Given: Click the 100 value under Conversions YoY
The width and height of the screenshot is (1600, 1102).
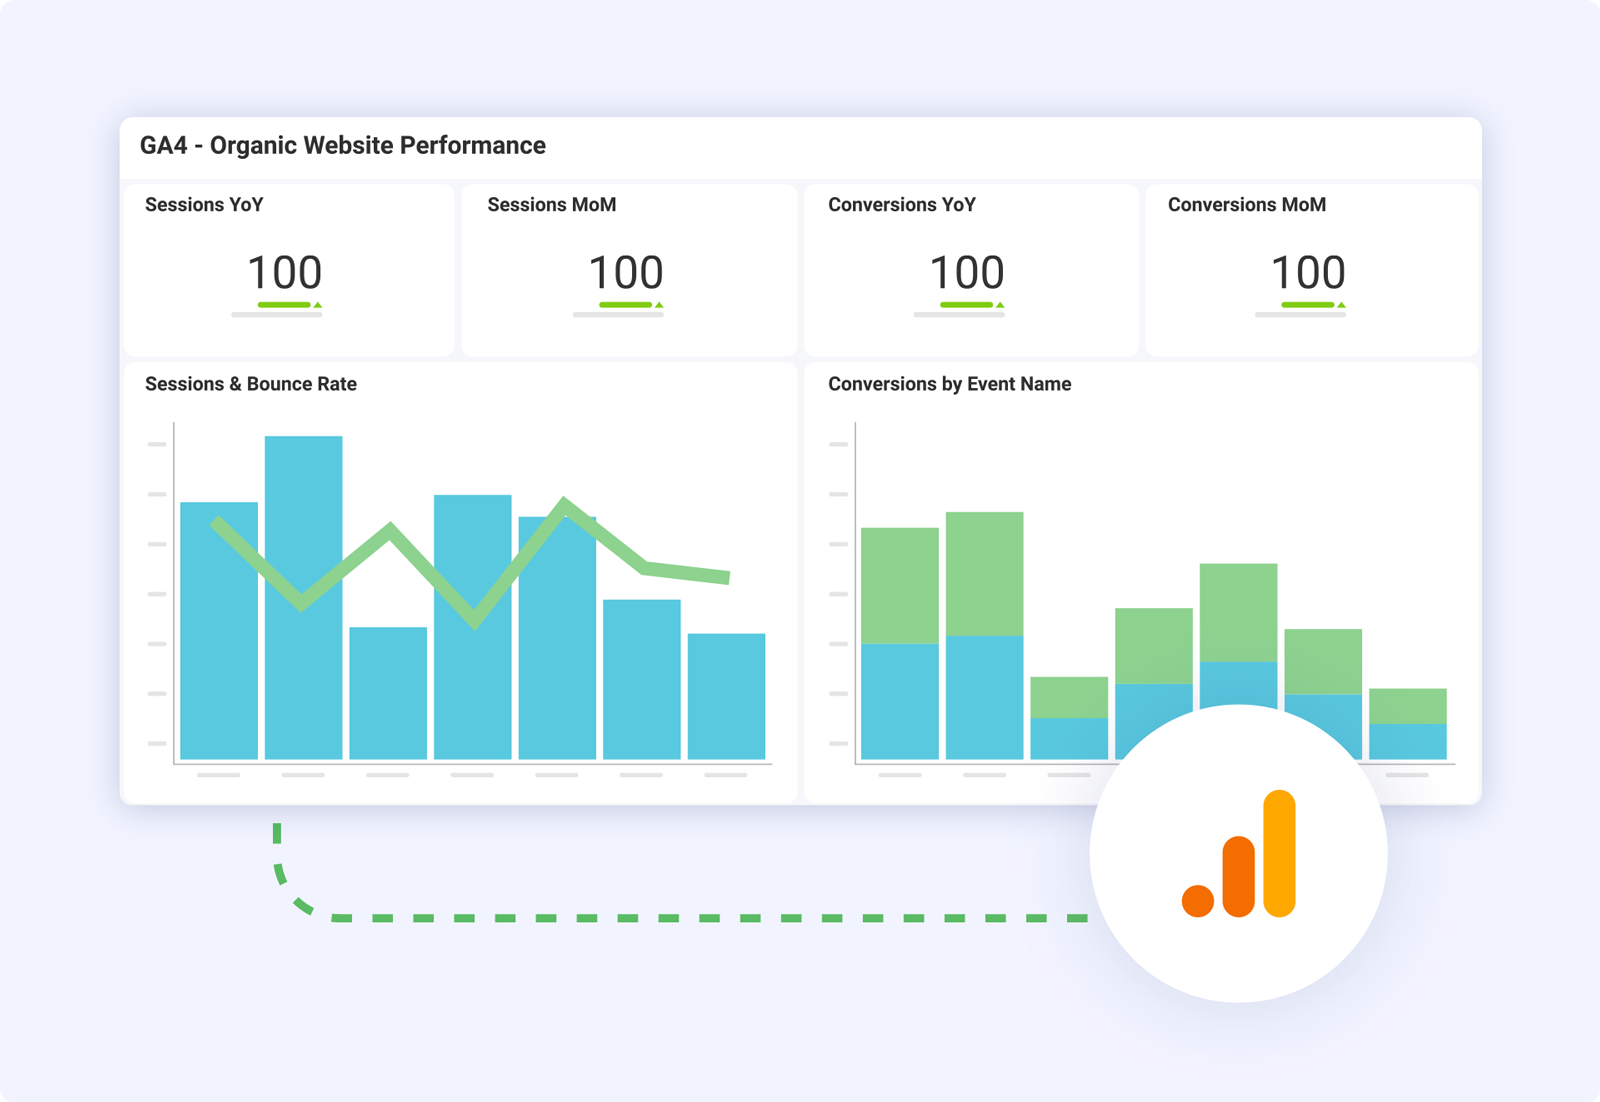Looking at the screenshot, I should [967, 272].
